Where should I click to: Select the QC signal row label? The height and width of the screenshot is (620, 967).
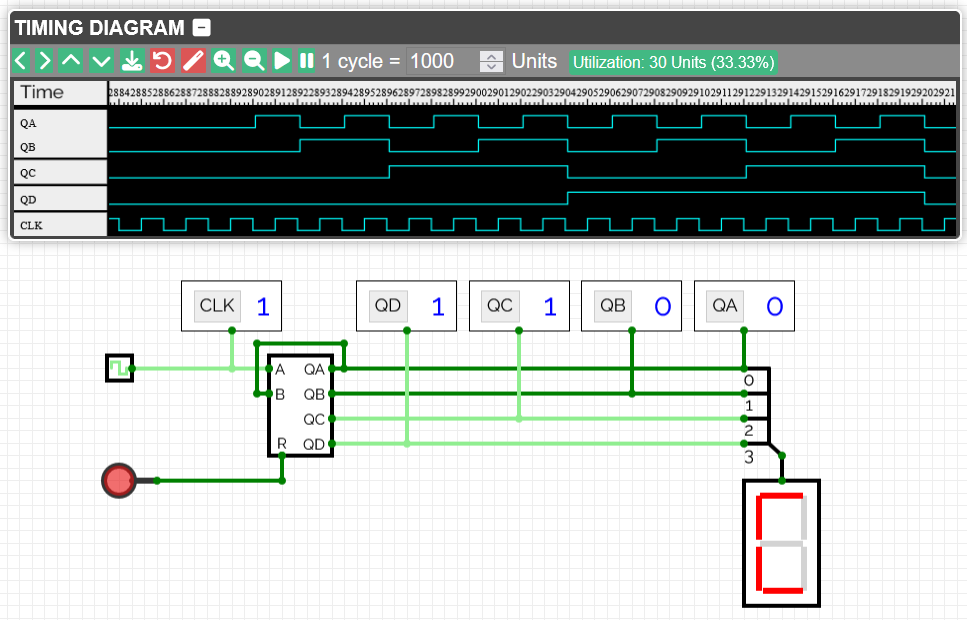pos(30,173)
